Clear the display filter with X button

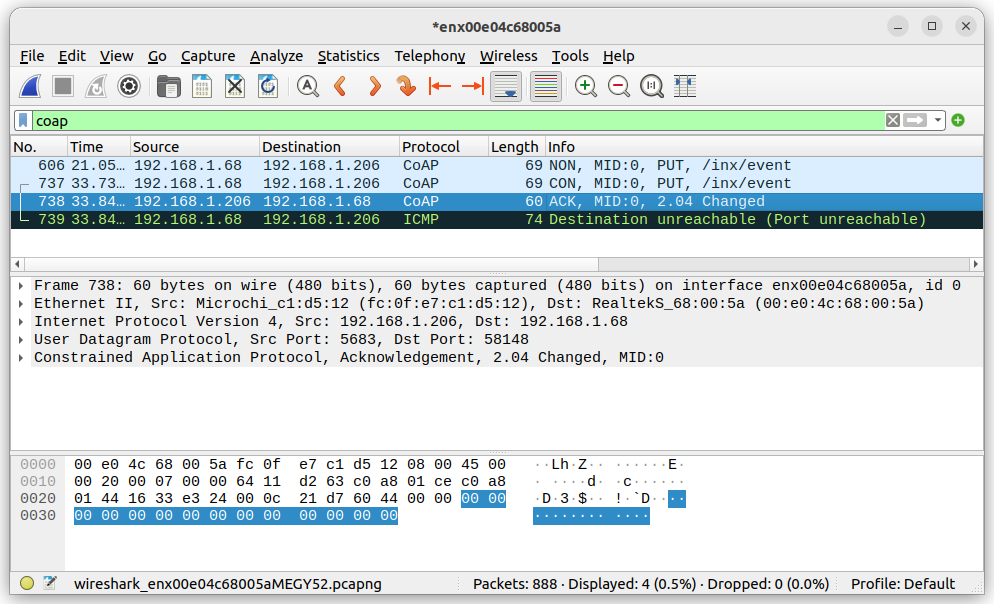coord(893,121)
